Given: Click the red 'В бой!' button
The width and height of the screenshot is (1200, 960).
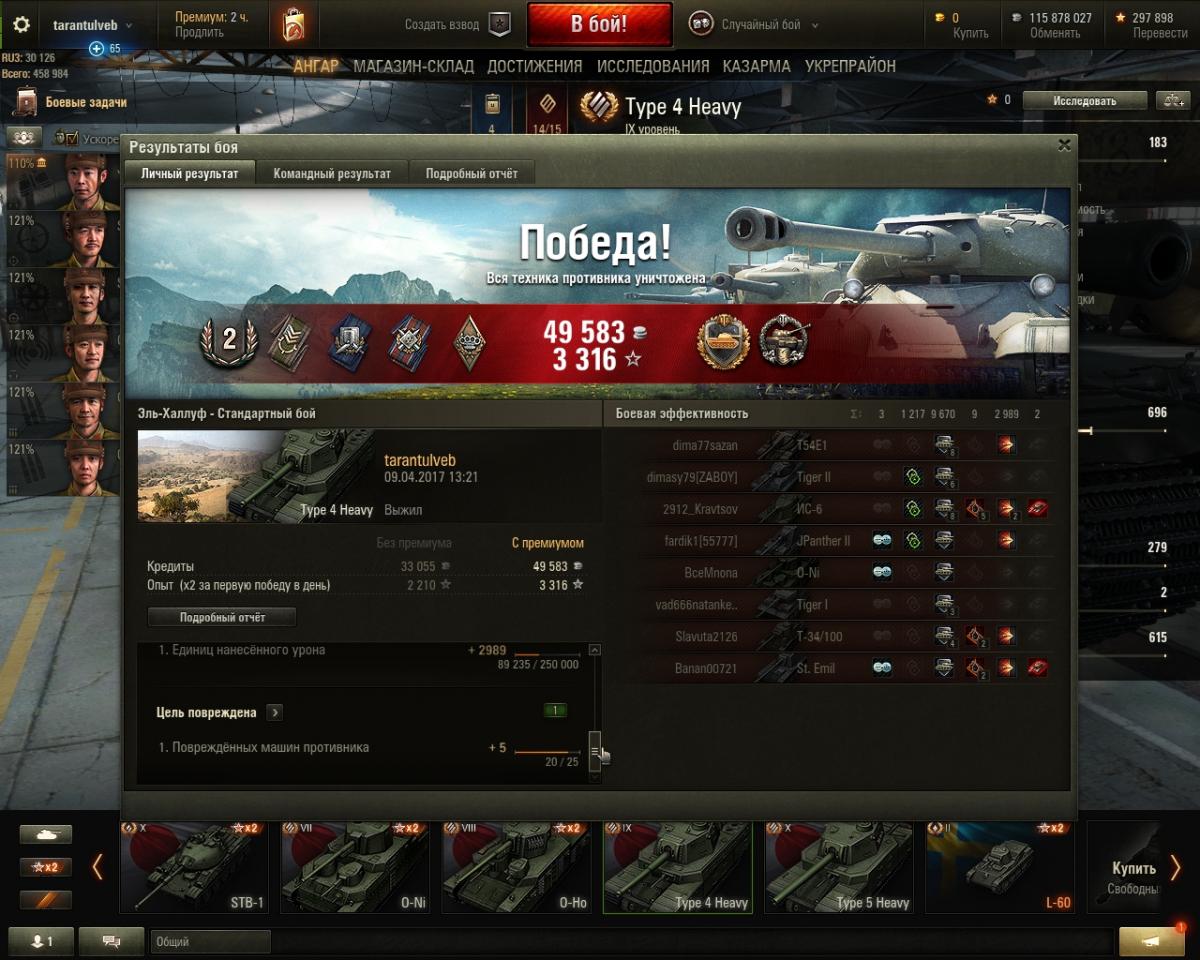Looking at the screenshot, I should tap(599, 25).
